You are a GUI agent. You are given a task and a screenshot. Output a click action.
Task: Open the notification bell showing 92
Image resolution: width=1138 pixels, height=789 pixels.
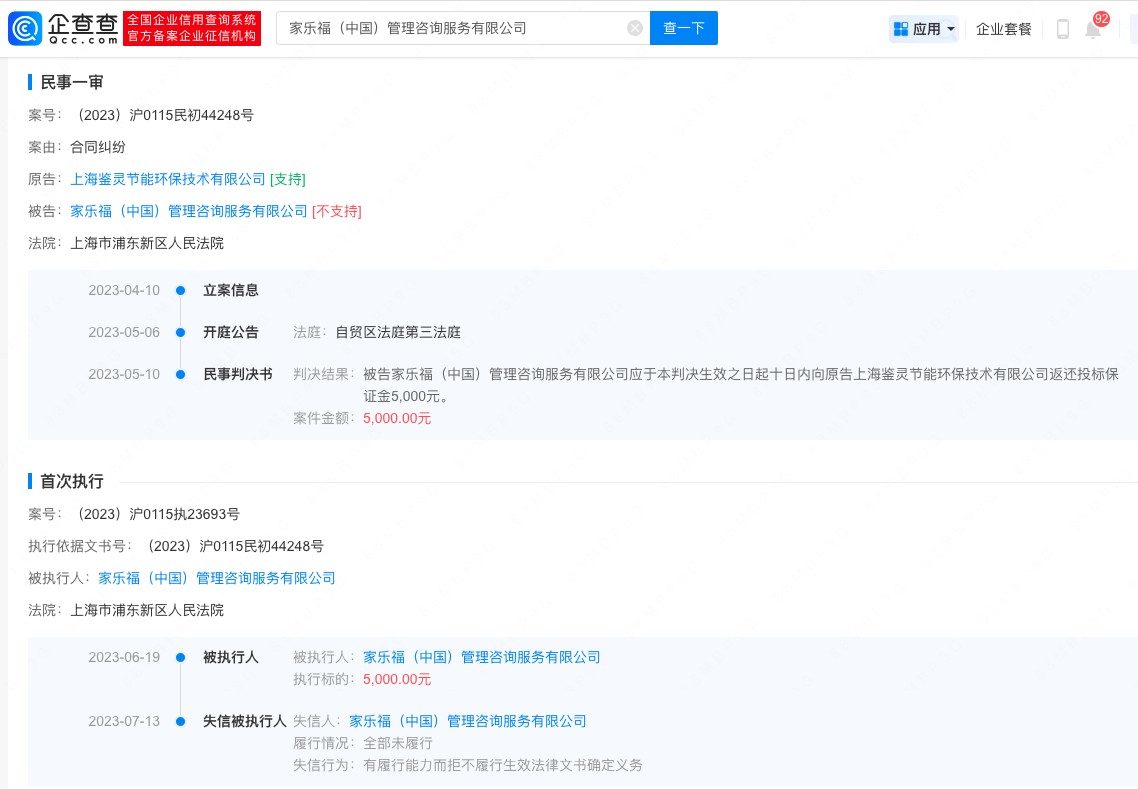click(1093, 29)
